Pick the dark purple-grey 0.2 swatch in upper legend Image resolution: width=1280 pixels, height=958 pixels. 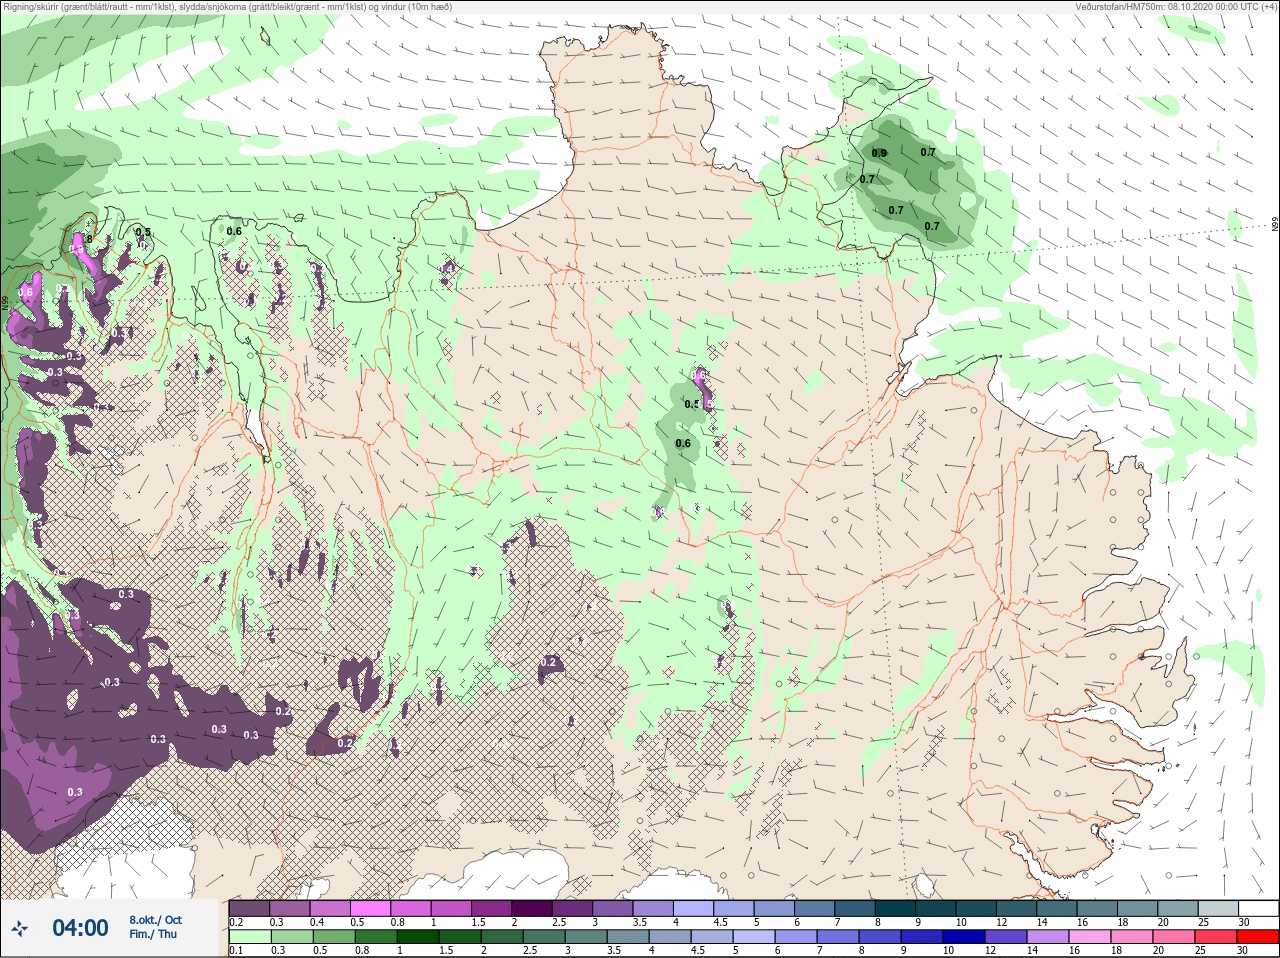click(249, 908)
